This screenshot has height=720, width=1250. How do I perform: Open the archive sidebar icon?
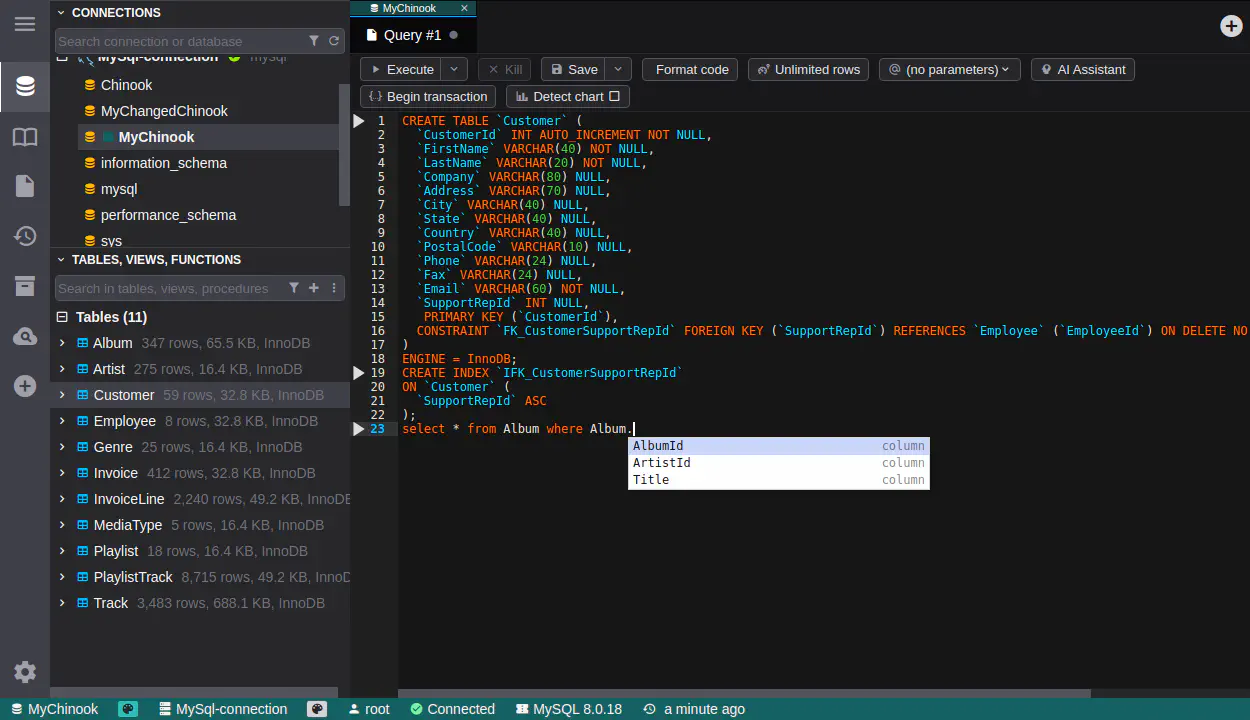coord(25,286)
